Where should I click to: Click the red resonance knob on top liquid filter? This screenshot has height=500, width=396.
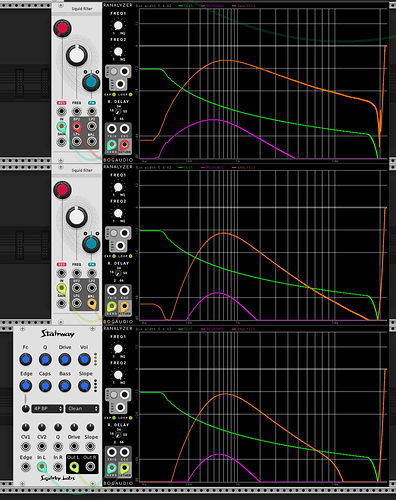[62, 28]
